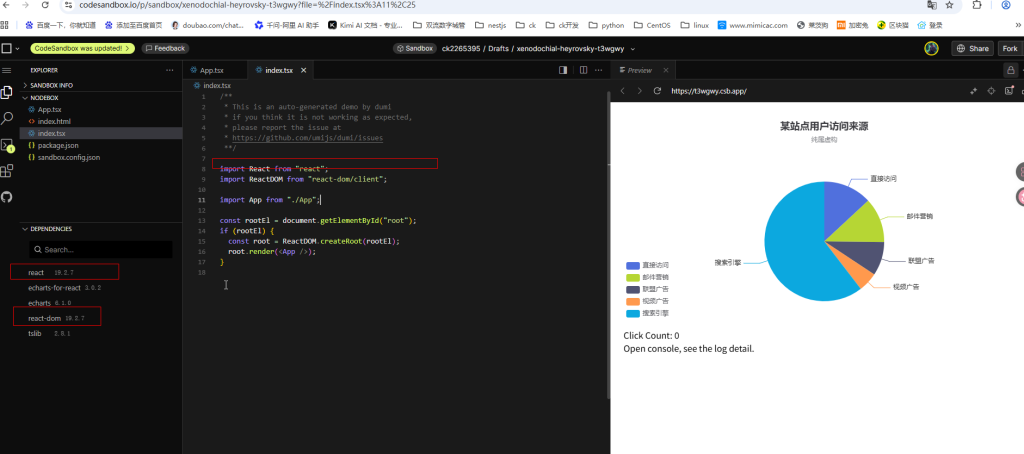The height and width of the screenshot is (454, 1024).
Task: Collapse the DEPENDENCIES section
Action: [101, 229]
